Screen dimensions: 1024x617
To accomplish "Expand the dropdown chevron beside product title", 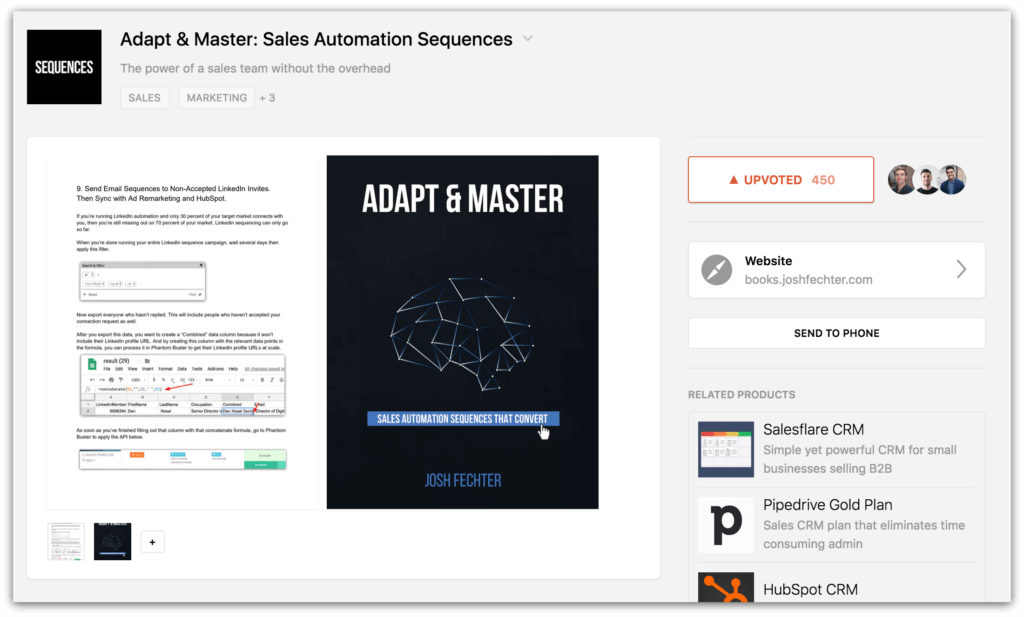I will pyautogui.click(x=528, y=39).
